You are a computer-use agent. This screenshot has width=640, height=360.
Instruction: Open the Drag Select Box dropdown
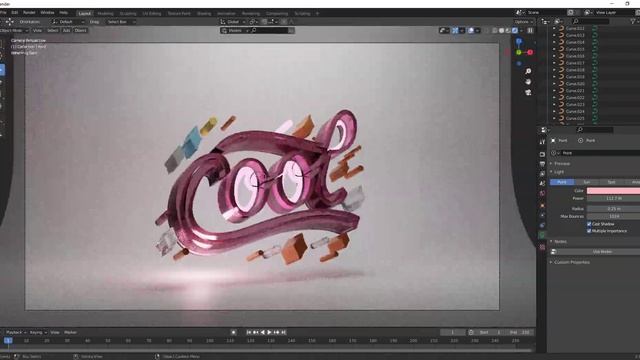pos(120,22)
